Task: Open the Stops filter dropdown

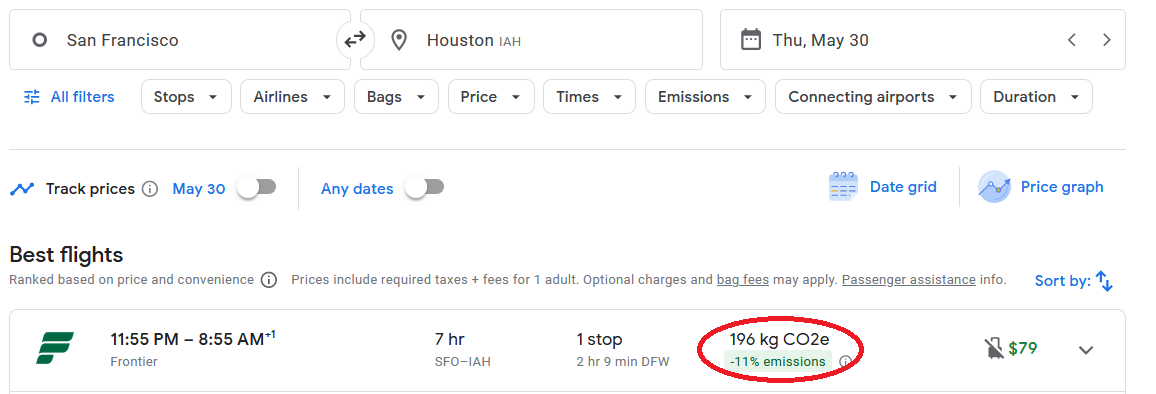Action: point(186,97)
